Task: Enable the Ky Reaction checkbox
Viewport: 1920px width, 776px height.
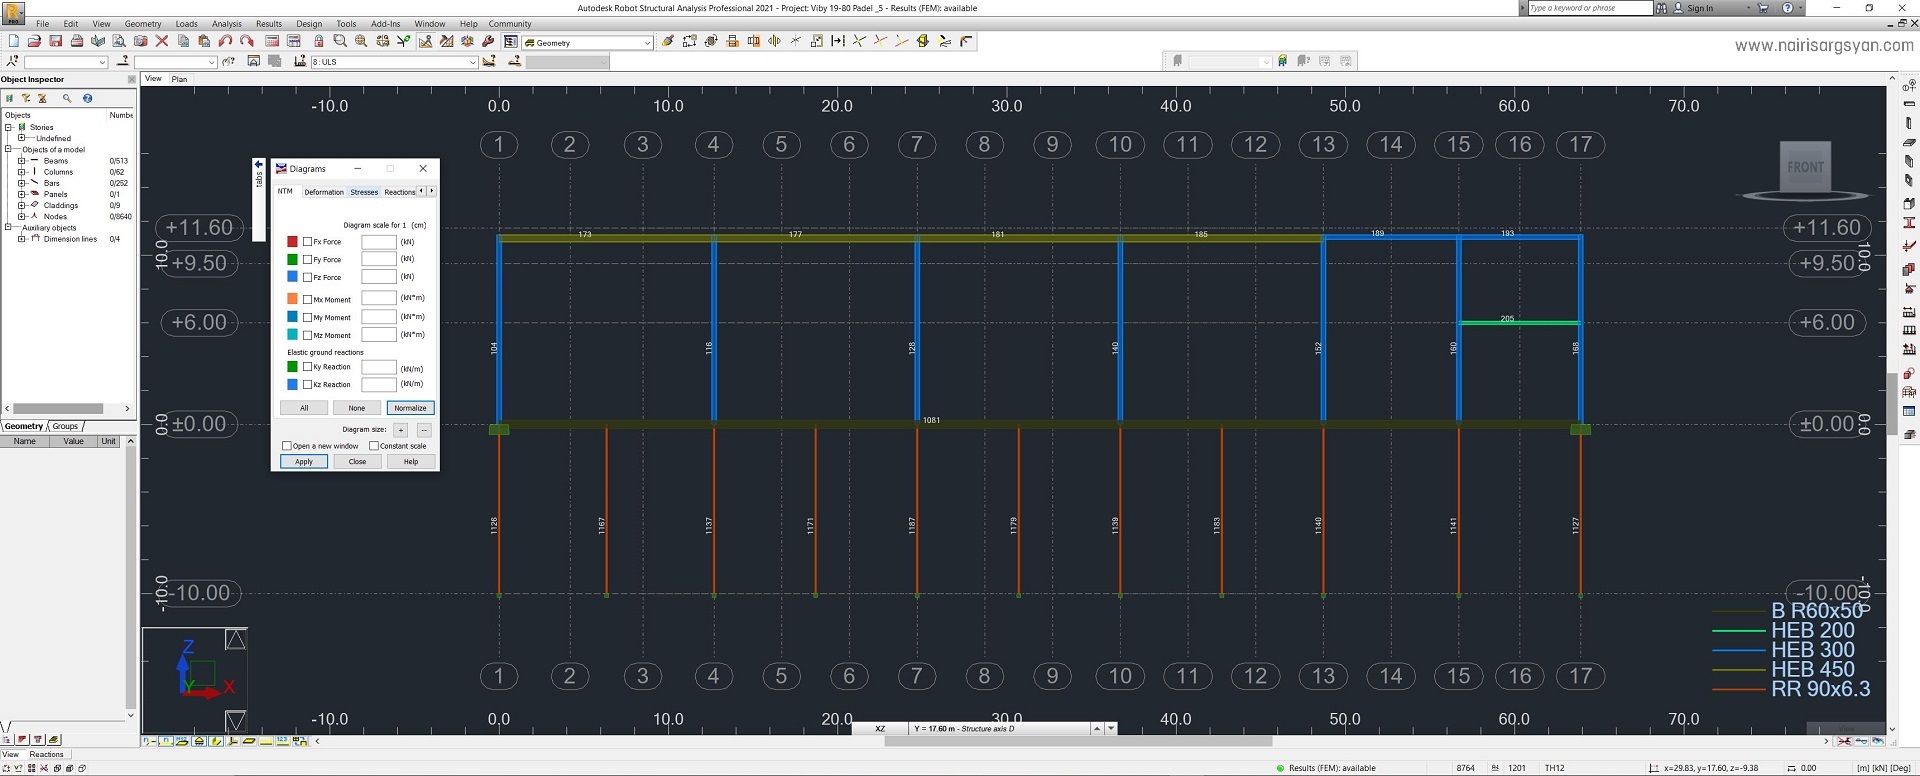Action: [x=308, y=367]
